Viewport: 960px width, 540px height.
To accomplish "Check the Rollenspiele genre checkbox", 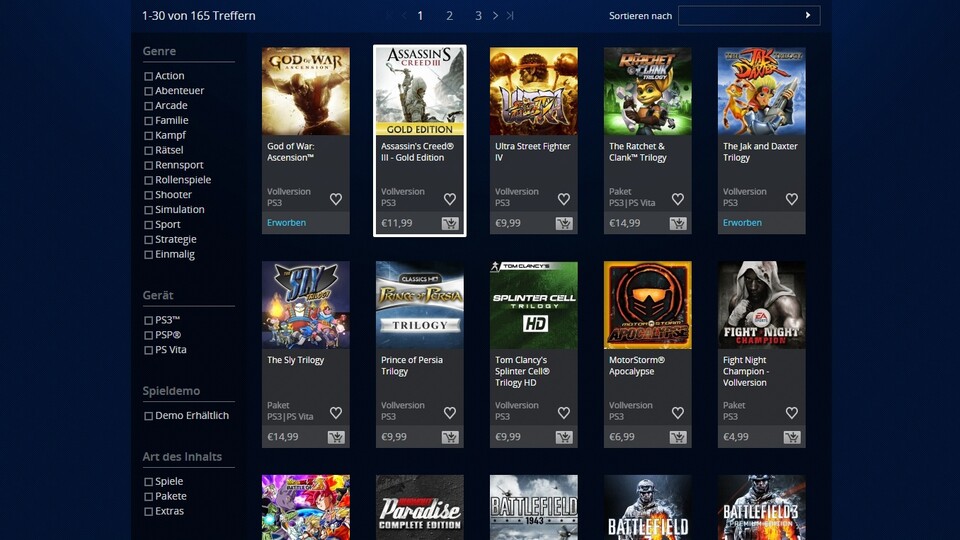I will pos(148,181).
